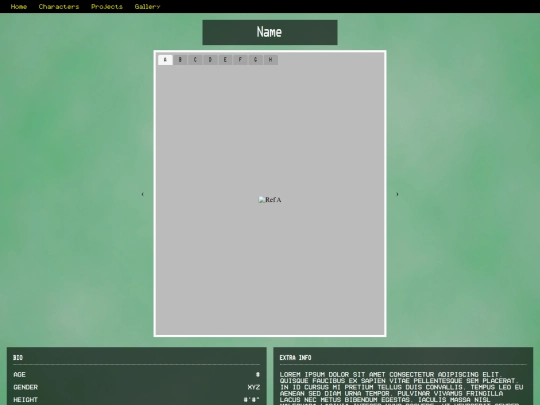This screenshot has height=405, width=540.
Task: Open reference tab H
Action: pos(271,60)
